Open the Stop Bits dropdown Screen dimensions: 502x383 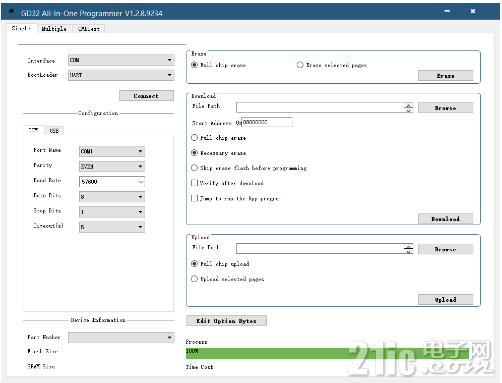point(112,212)
